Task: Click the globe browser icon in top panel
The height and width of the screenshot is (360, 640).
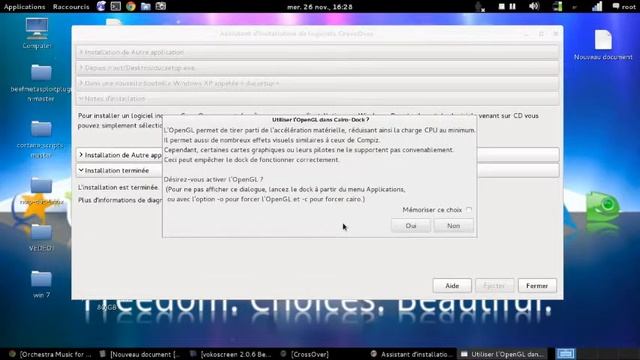Action: 101,6
